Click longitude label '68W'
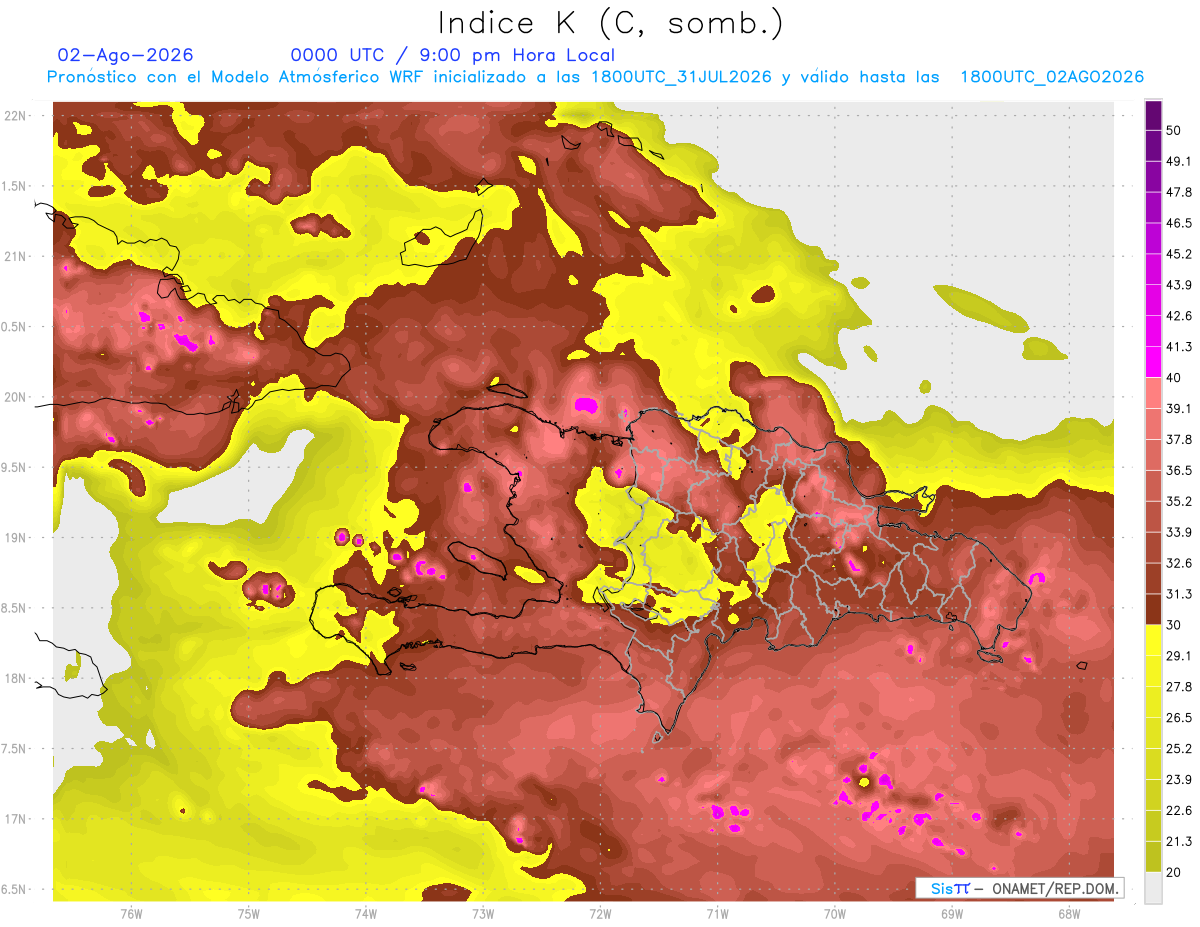The width and height of the screenshot is (1200, 927). [x=1069, y=915]
